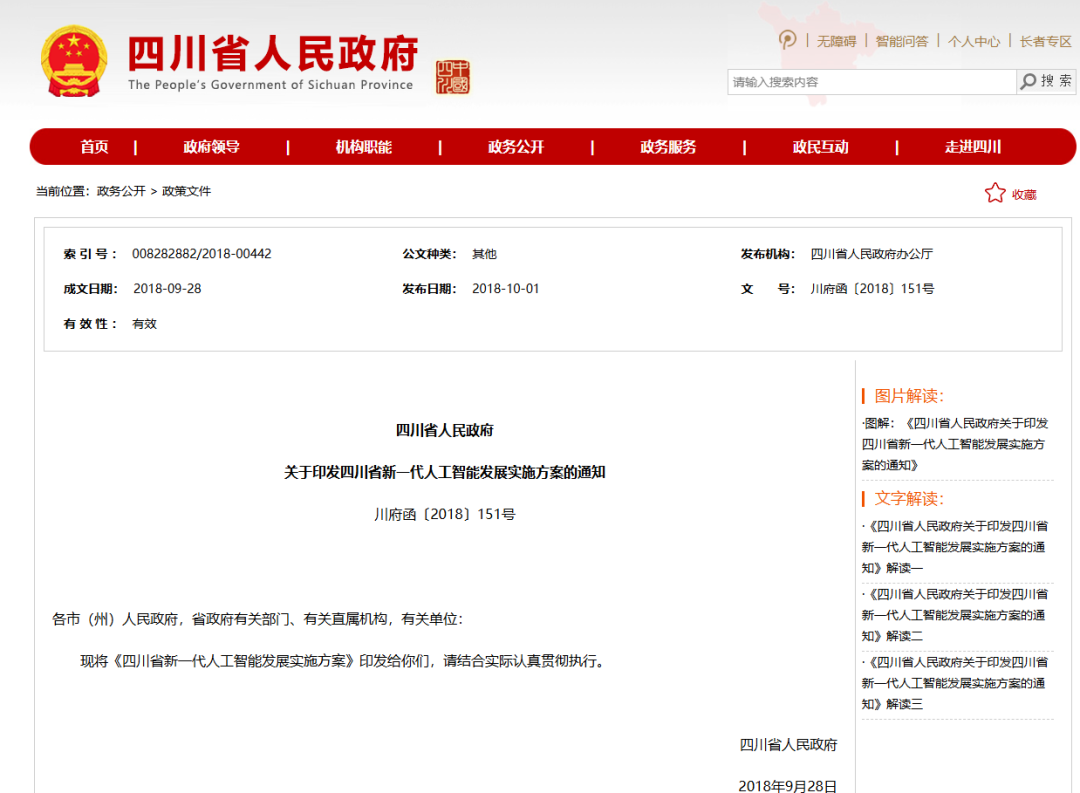
Task: Open the 智能问答 link
Action: 901,41
